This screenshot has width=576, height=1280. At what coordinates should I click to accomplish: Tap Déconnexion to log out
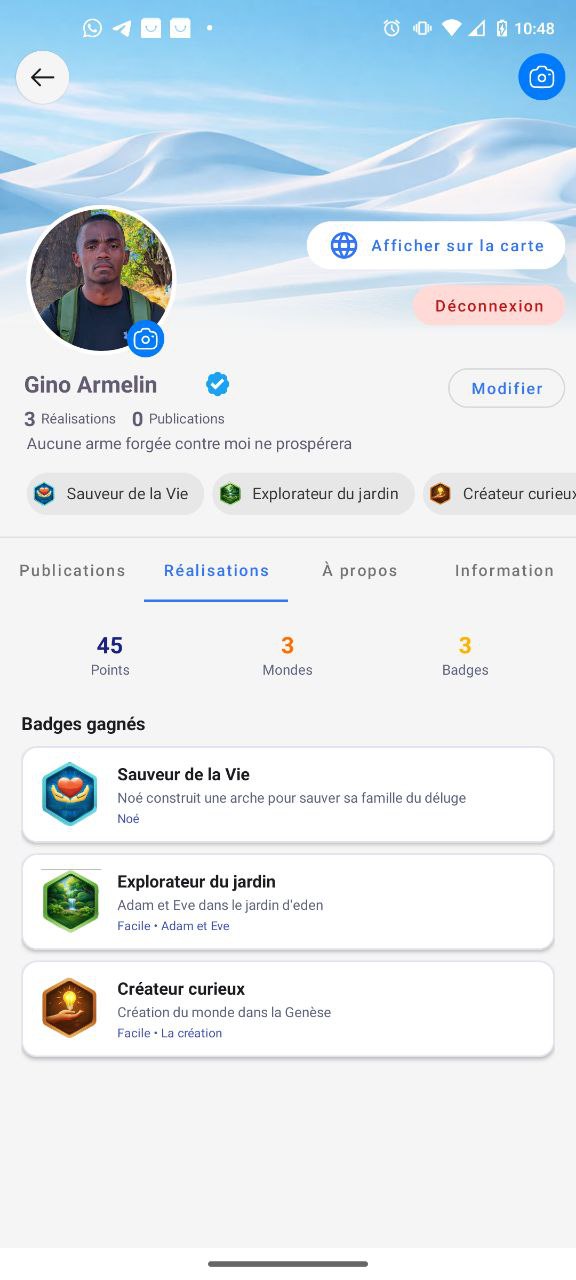tap(488, 306)
